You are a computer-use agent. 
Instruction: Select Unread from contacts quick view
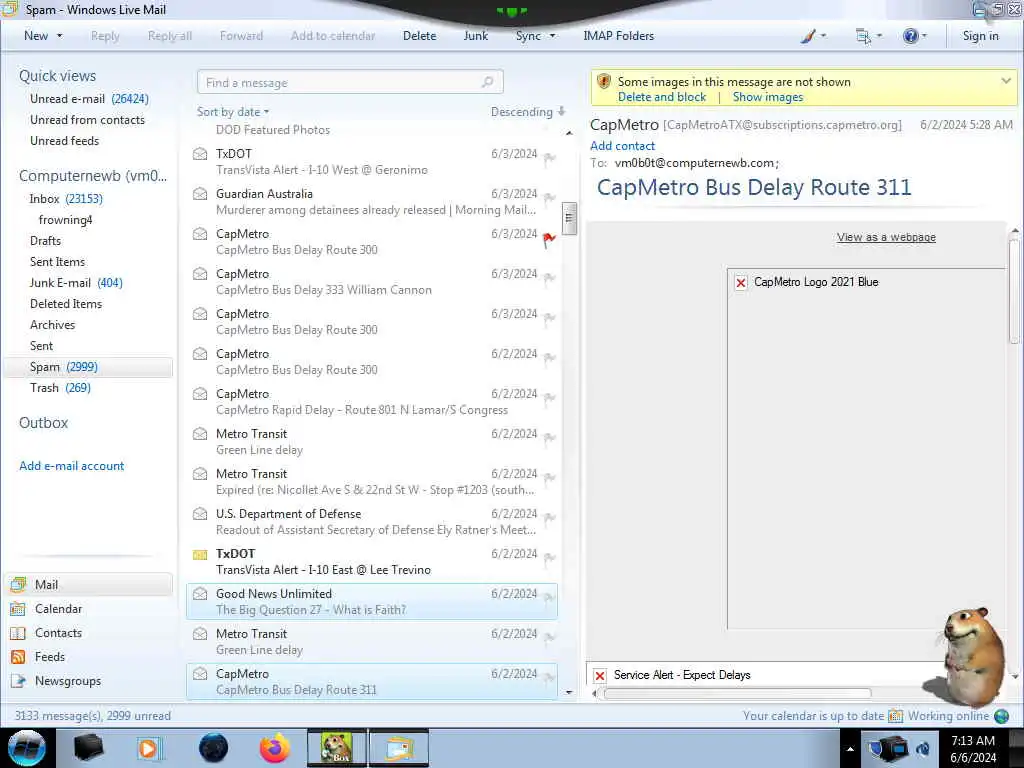[x=88, y=120]
